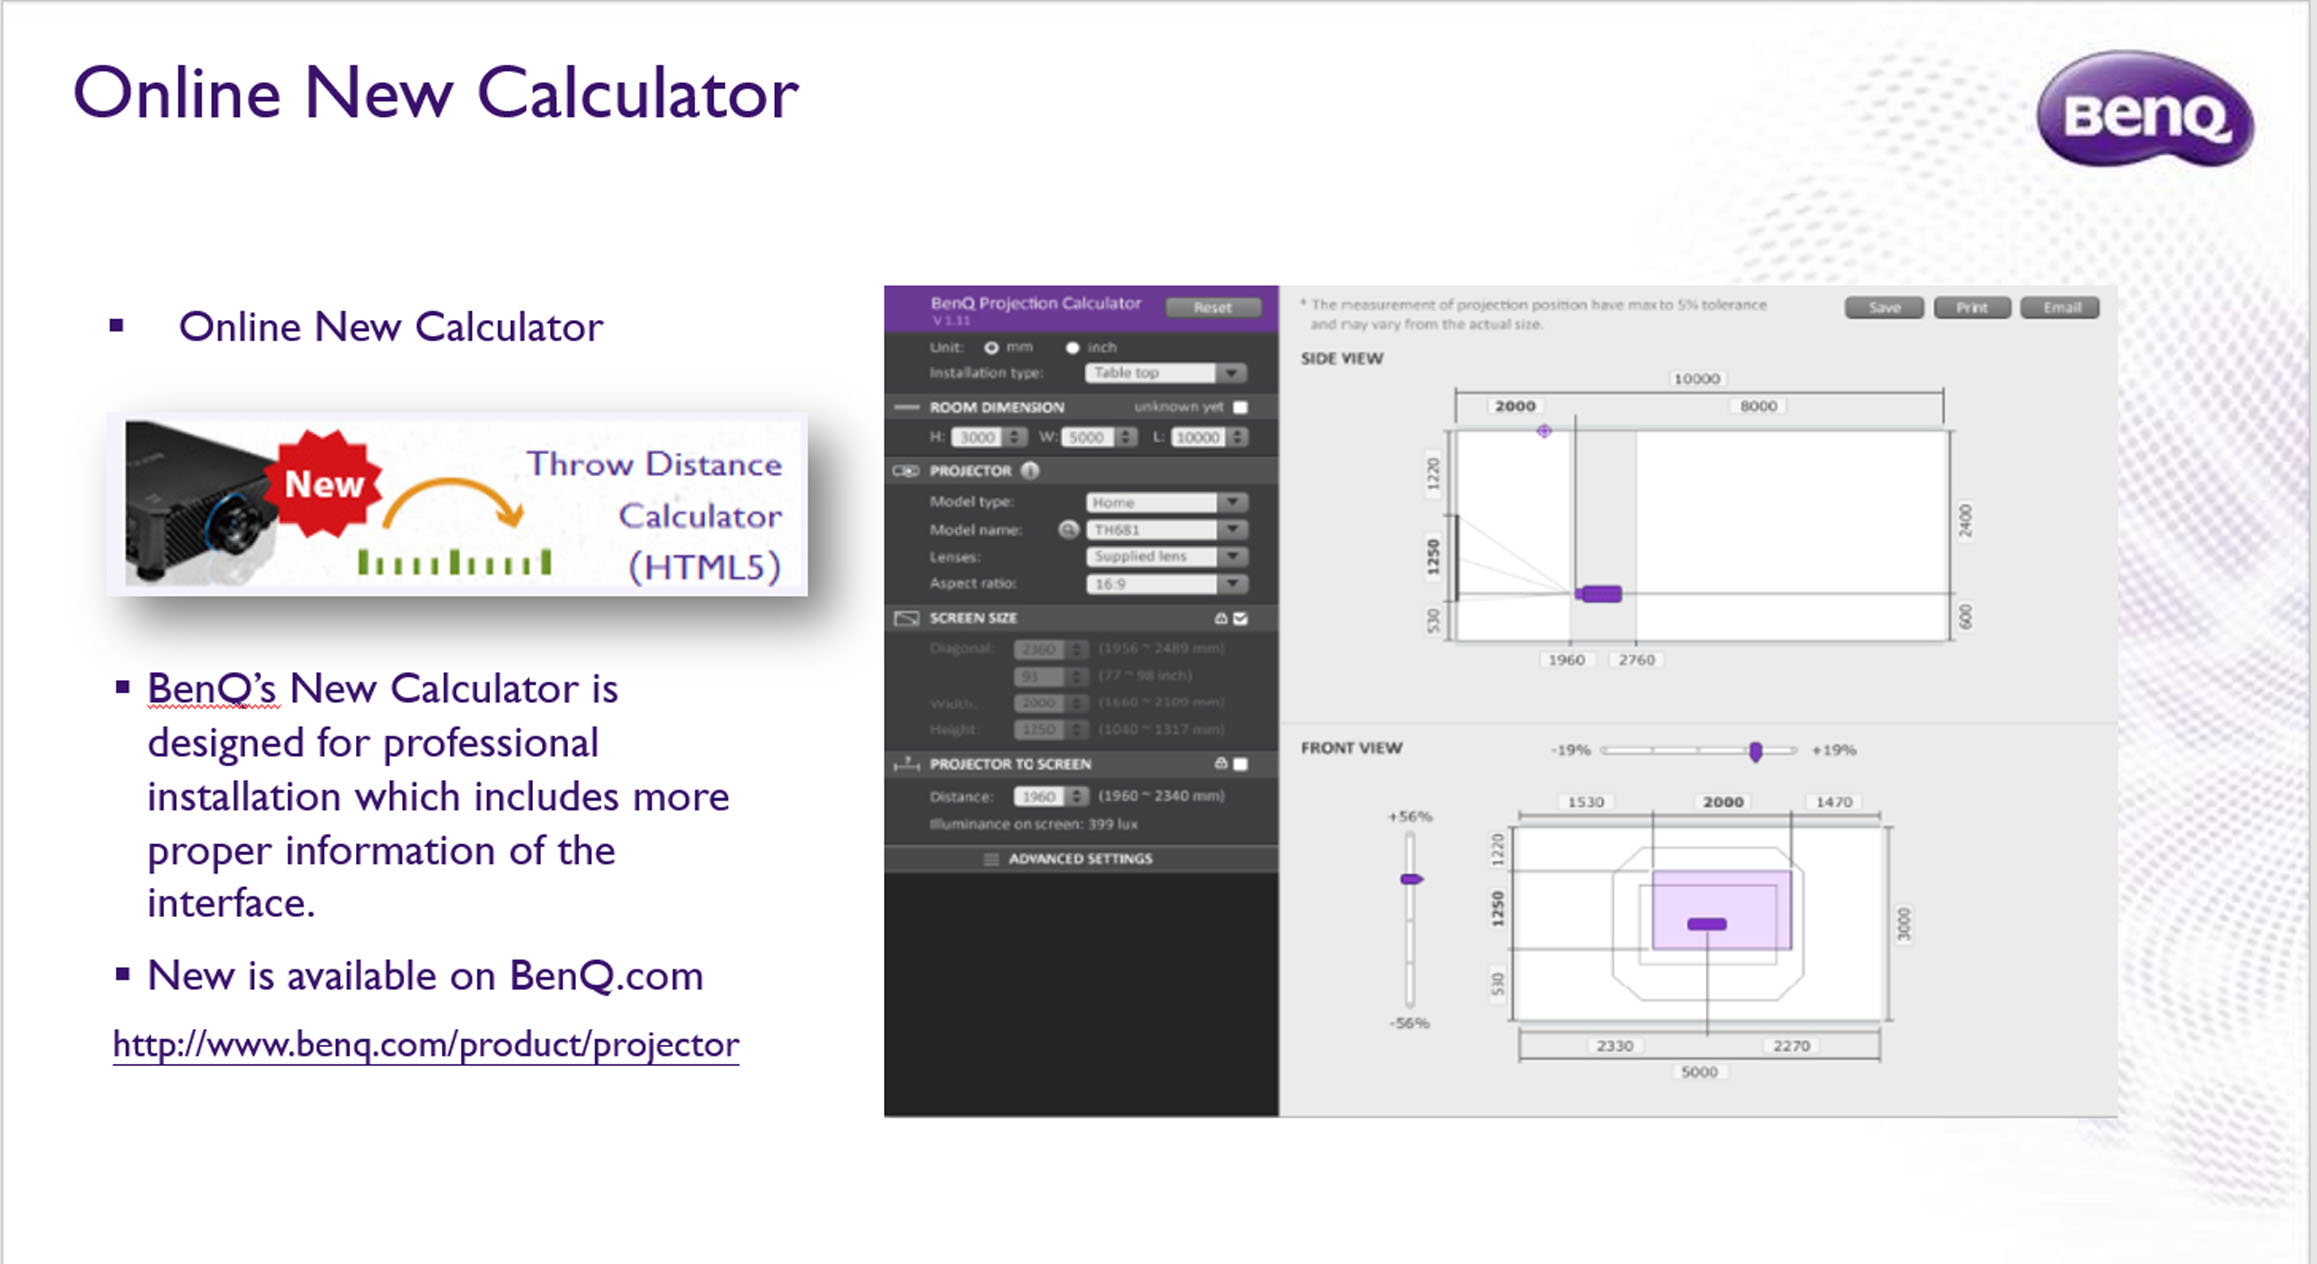Viewport: 2317px width, 1264px height.
Task: Adjust the room width W stepper arrows
Action: tap(1127, 437)
